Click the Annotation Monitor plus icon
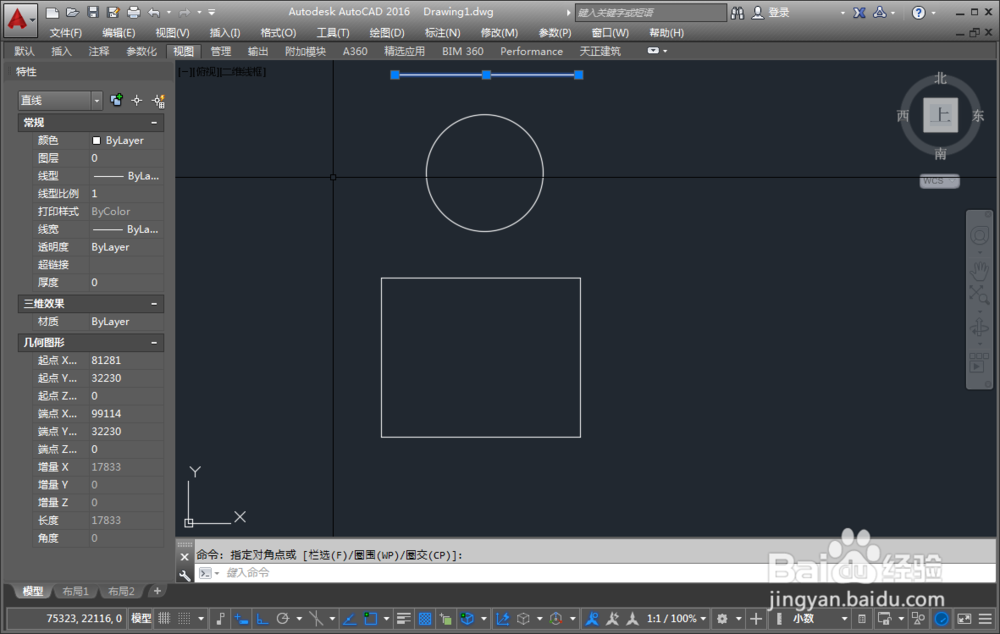The width and height of the screenshot is (1000, 634). [x=756, y=619]
